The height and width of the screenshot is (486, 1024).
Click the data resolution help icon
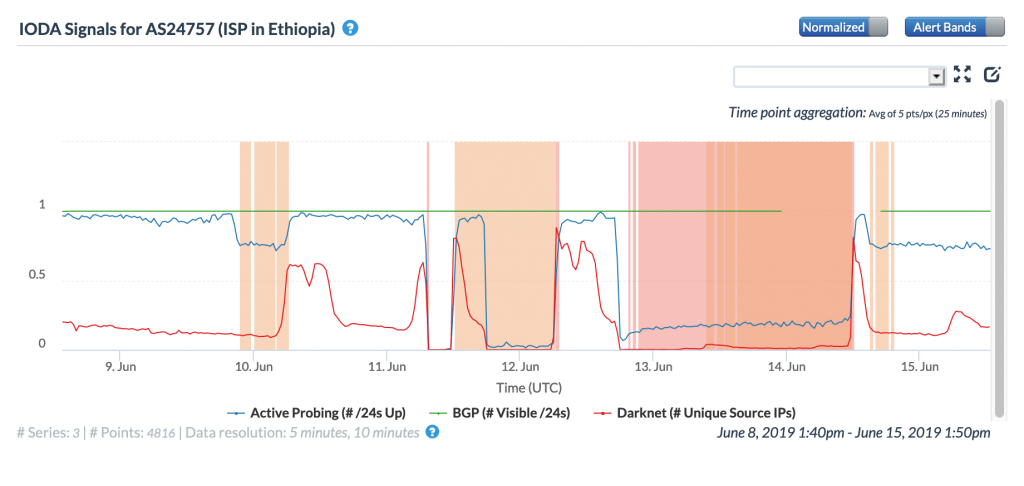point(432,432)
